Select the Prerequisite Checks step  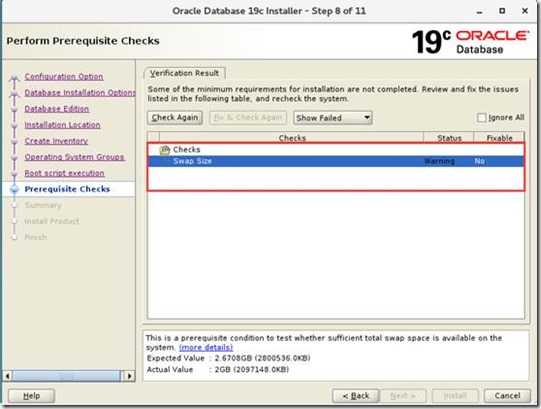[67, 189]
